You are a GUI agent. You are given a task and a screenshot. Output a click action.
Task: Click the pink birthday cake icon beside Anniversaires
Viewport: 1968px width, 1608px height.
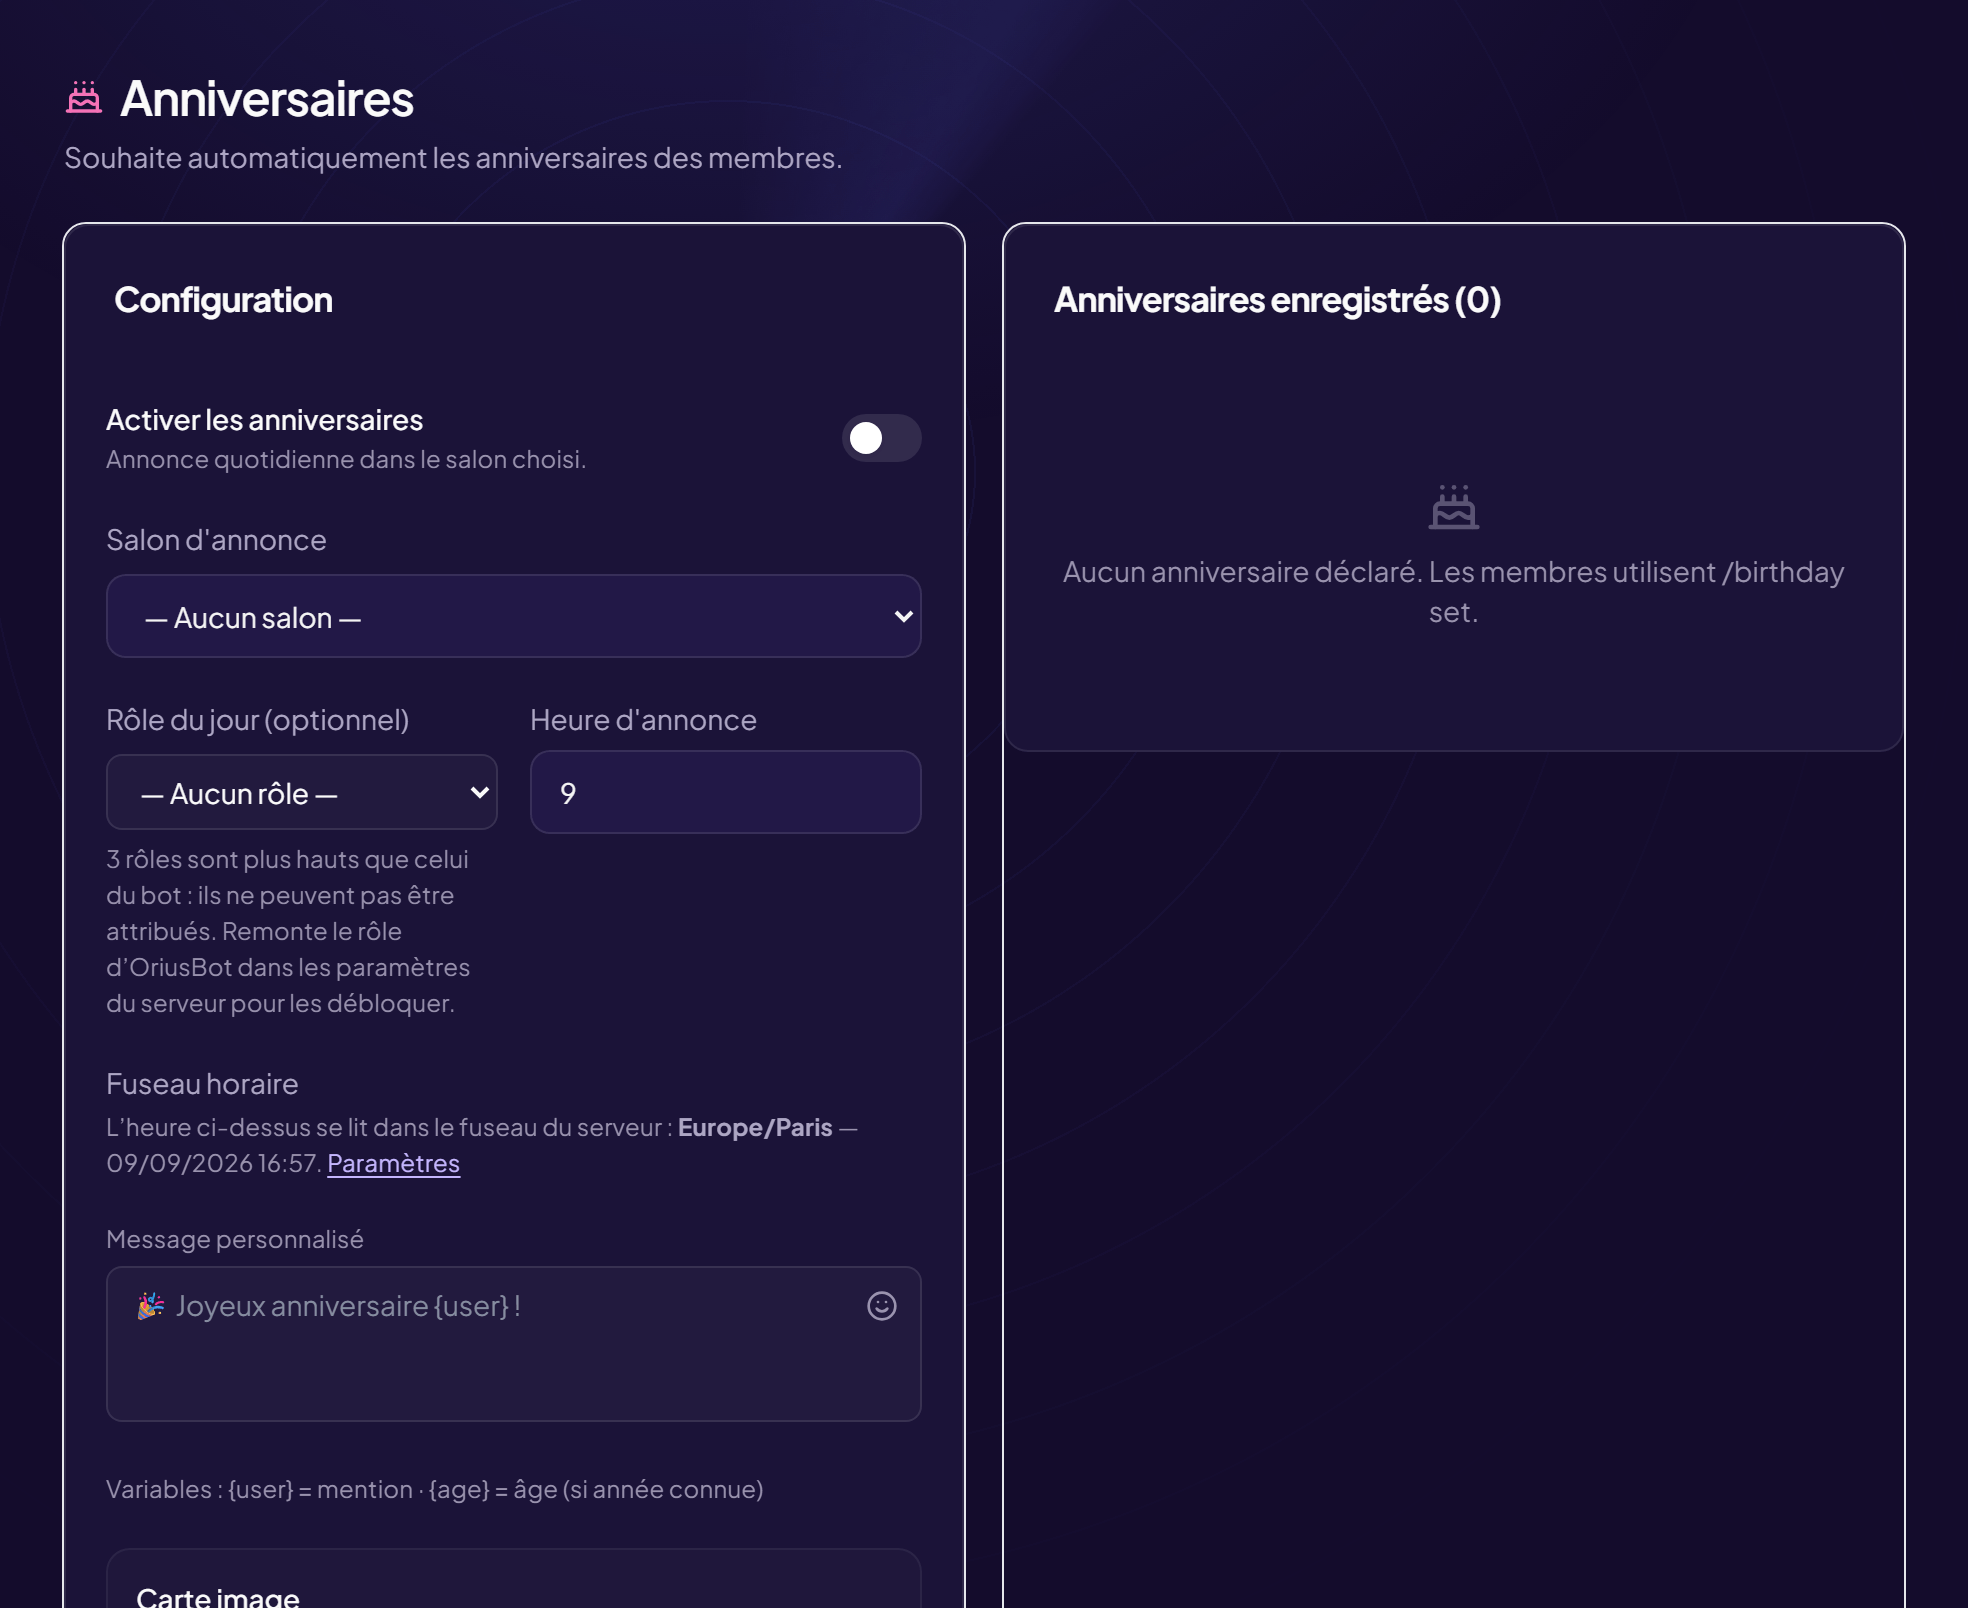click(84, 98)
